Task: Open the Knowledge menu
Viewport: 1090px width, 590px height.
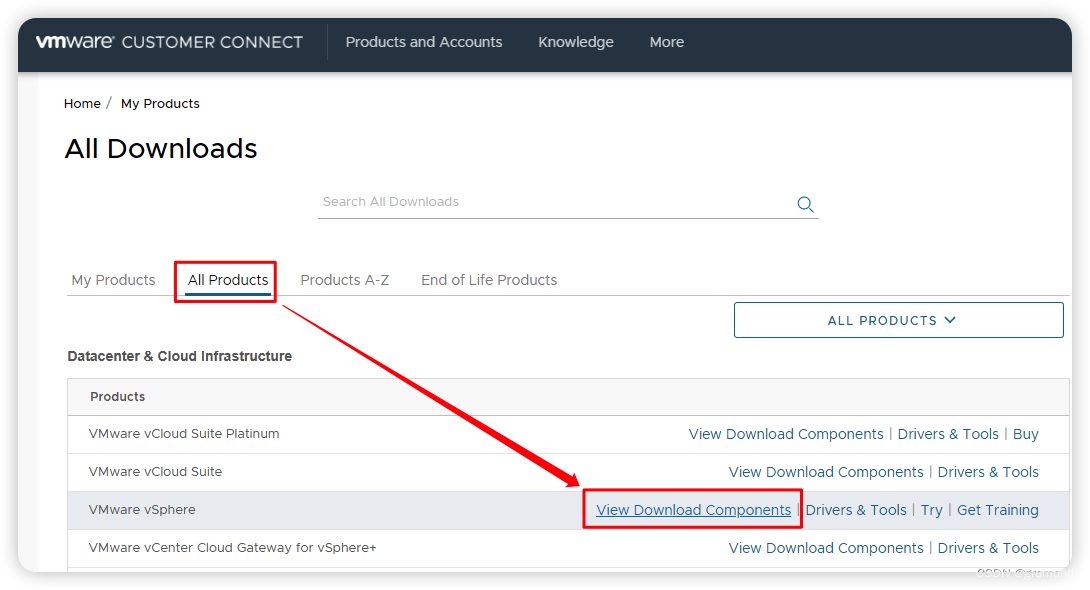Action: pos(576,42)
